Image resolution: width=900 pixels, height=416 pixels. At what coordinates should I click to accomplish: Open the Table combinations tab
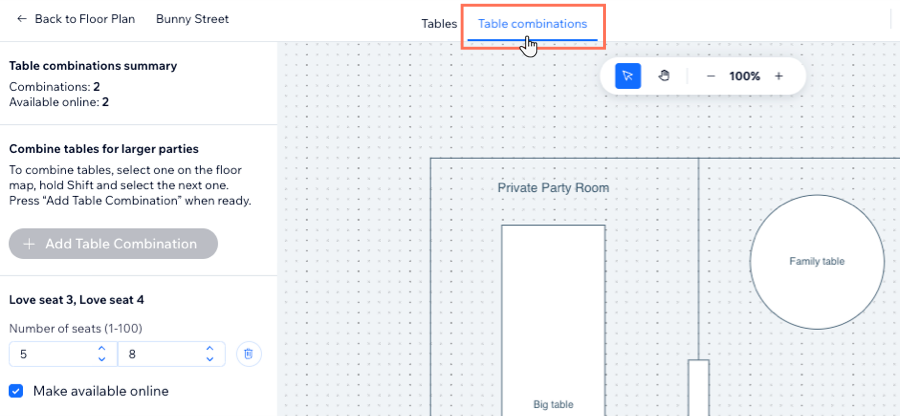[533, 24]
